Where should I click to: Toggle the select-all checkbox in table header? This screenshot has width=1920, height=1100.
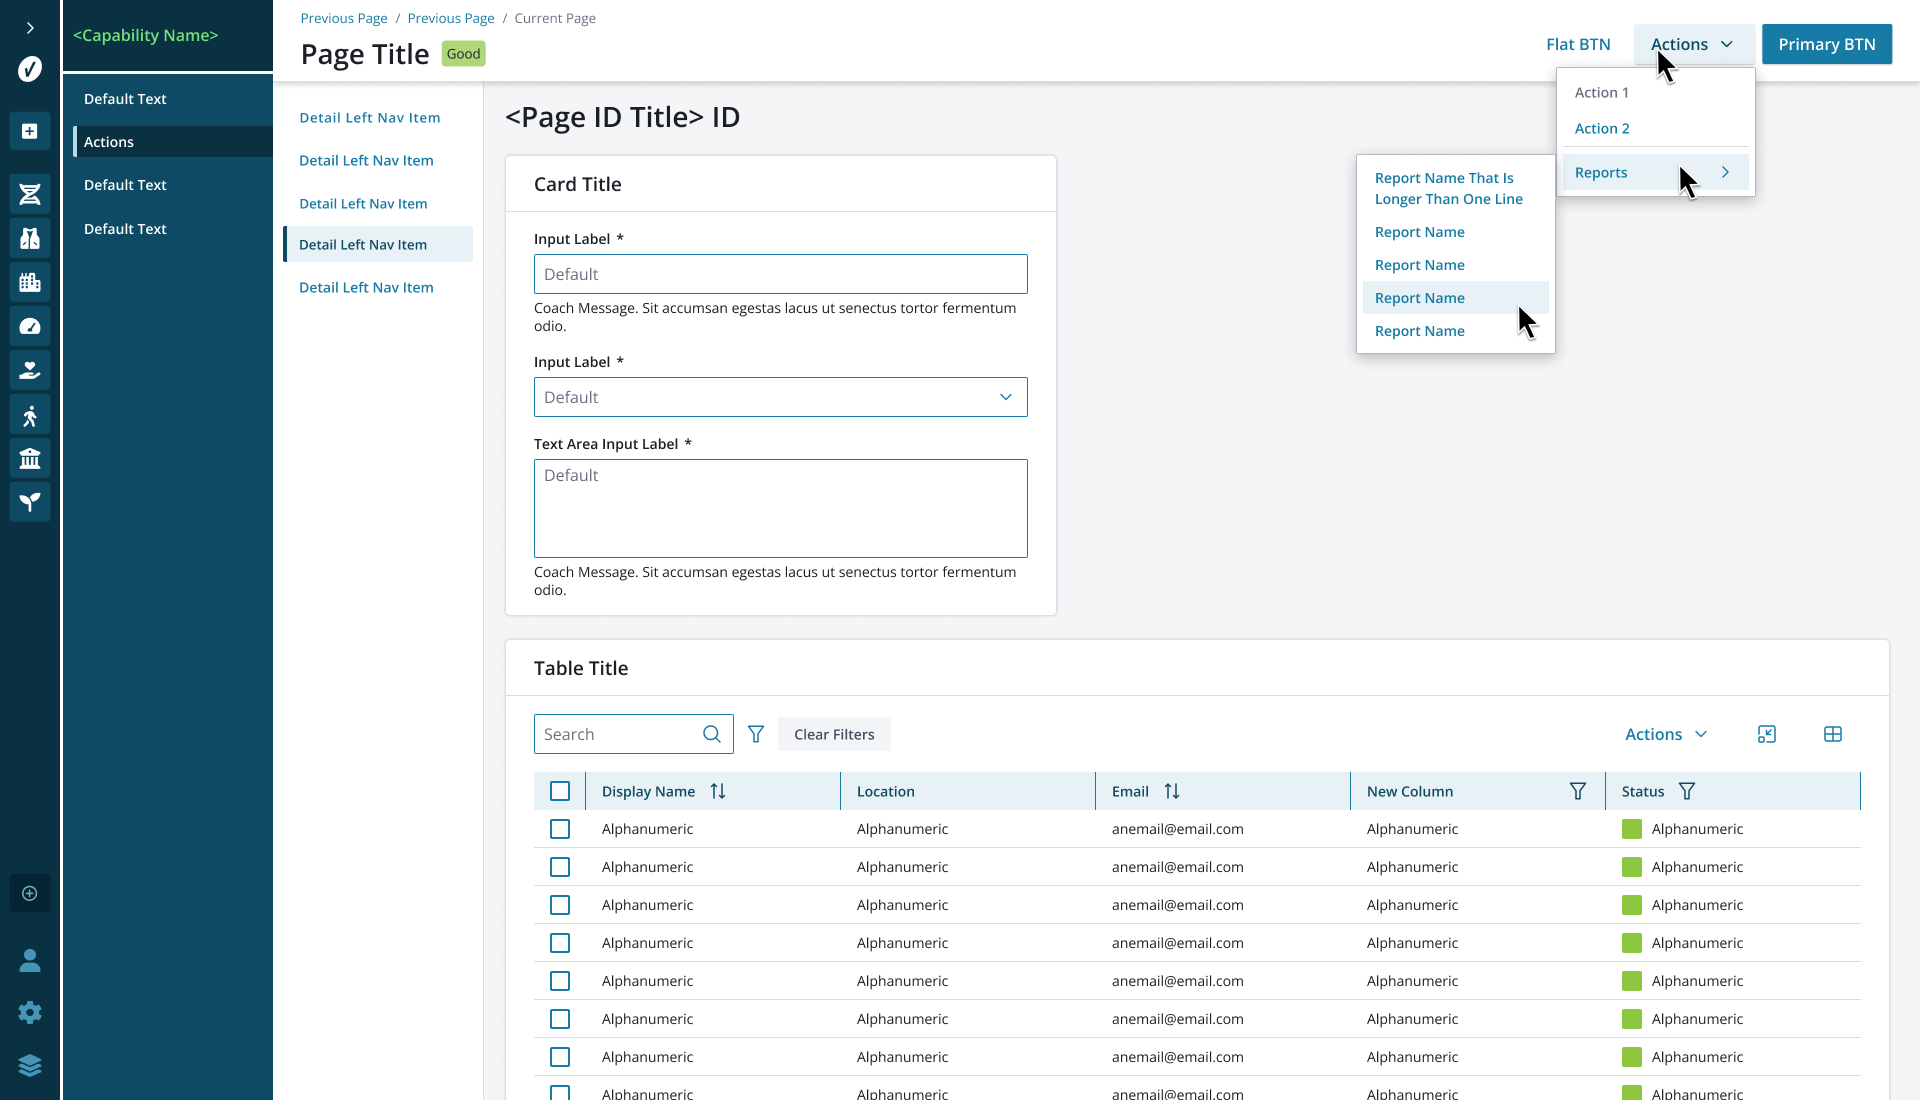tap(560, 791)
